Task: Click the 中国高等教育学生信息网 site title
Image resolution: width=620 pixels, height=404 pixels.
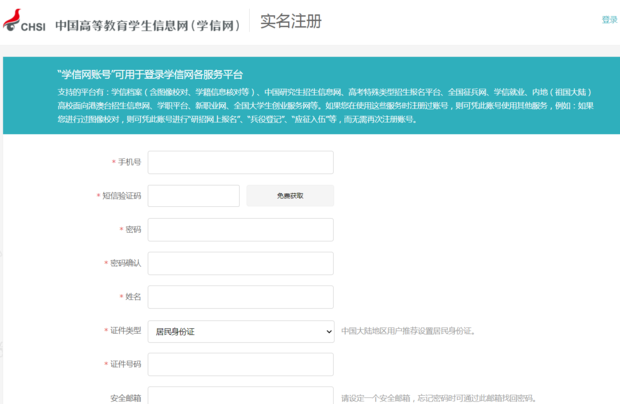Action: pyautogui.click(x=147, y=25)
